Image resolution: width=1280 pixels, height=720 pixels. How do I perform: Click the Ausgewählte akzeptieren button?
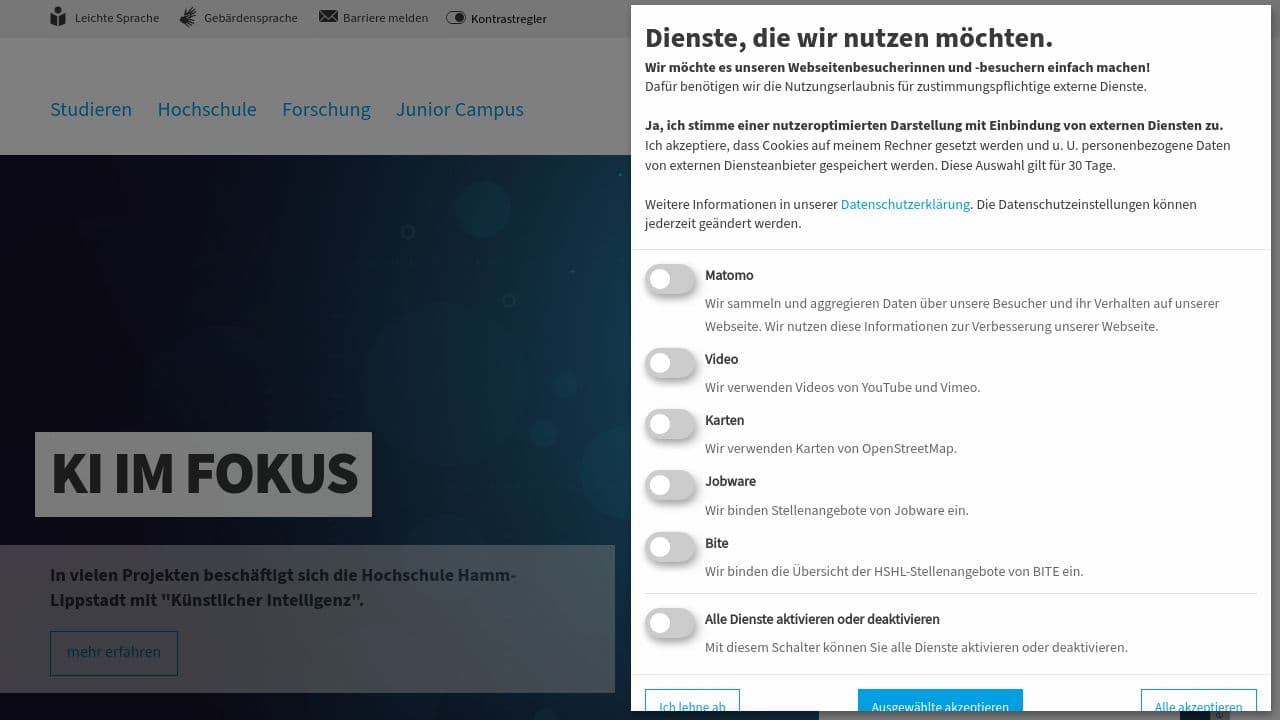tap(940, 704)
